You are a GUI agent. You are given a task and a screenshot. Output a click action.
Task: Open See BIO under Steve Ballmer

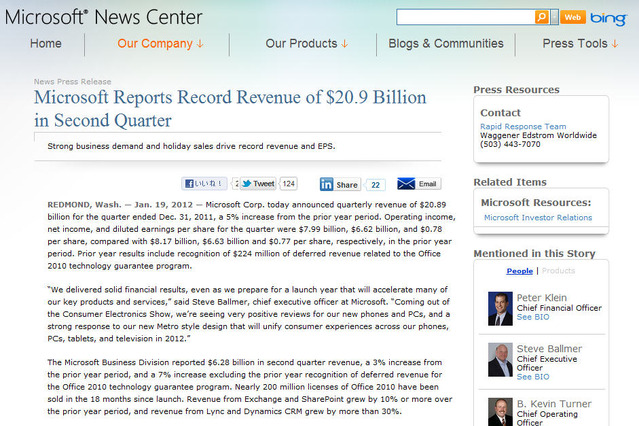[533, 377]
